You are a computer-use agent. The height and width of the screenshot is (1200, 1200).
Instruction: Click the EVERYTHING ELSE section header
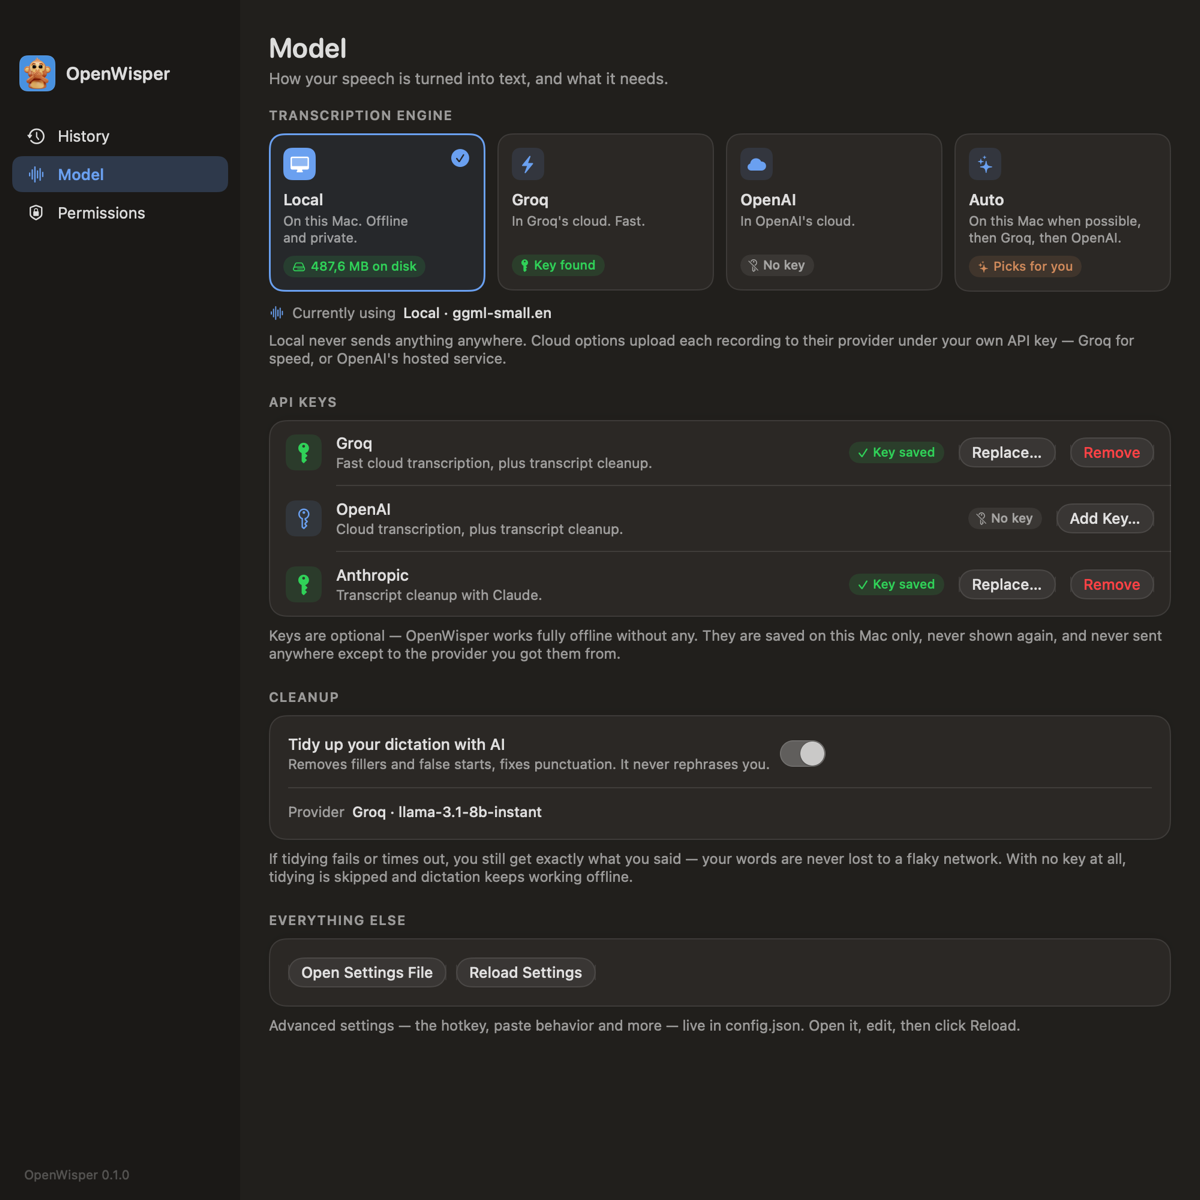point(338,920)
